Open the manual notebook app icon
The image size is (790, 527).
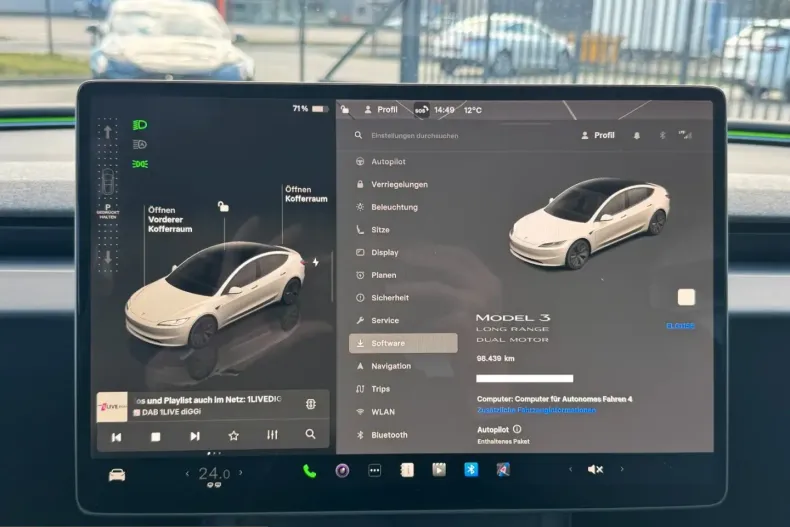pyautogui.click(x=407, y=470)
